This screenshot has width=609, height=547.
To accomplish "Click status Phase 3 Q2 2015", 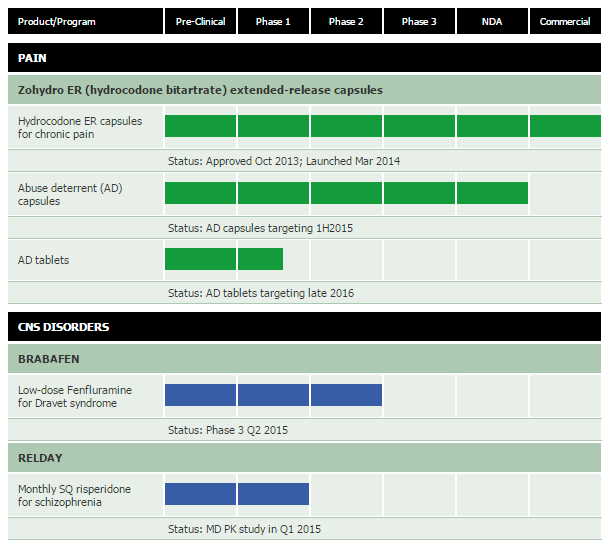I will (x=228, y=430).
